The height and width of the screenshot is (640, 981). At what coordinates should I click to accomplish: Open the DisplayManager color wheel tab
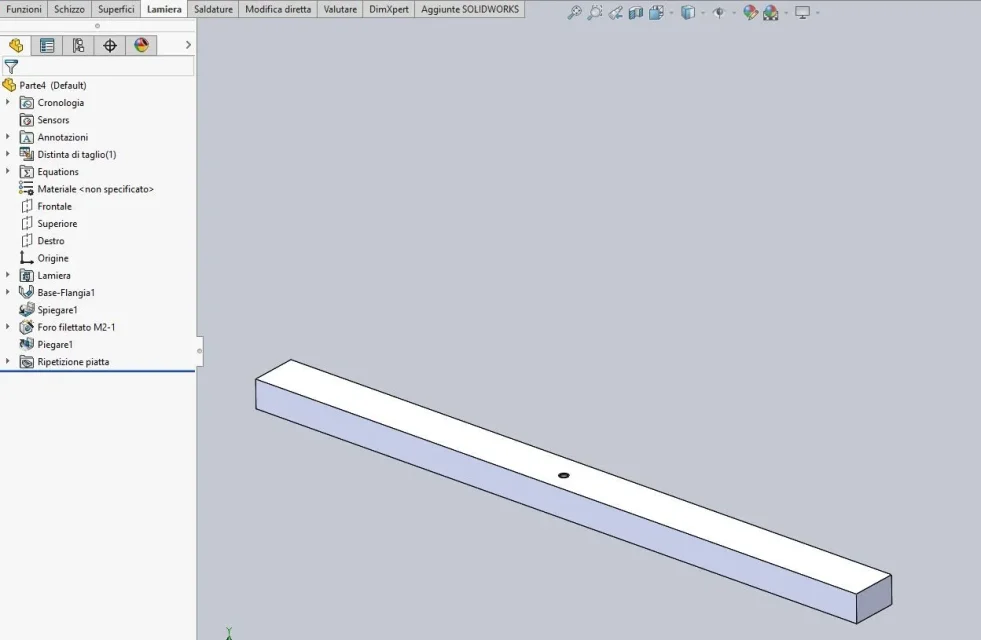[141, 46]
